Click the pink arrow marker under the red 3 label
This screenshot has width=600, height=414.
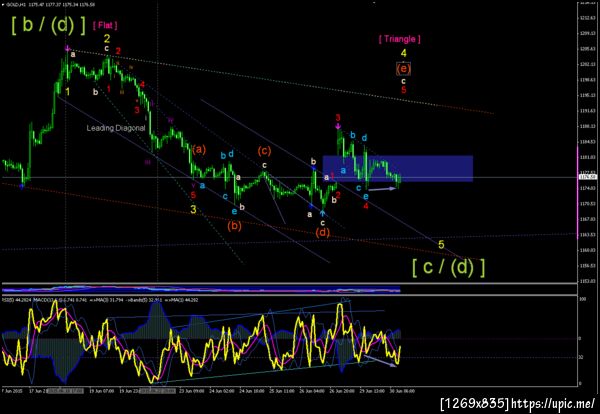(x=338, y=126)
